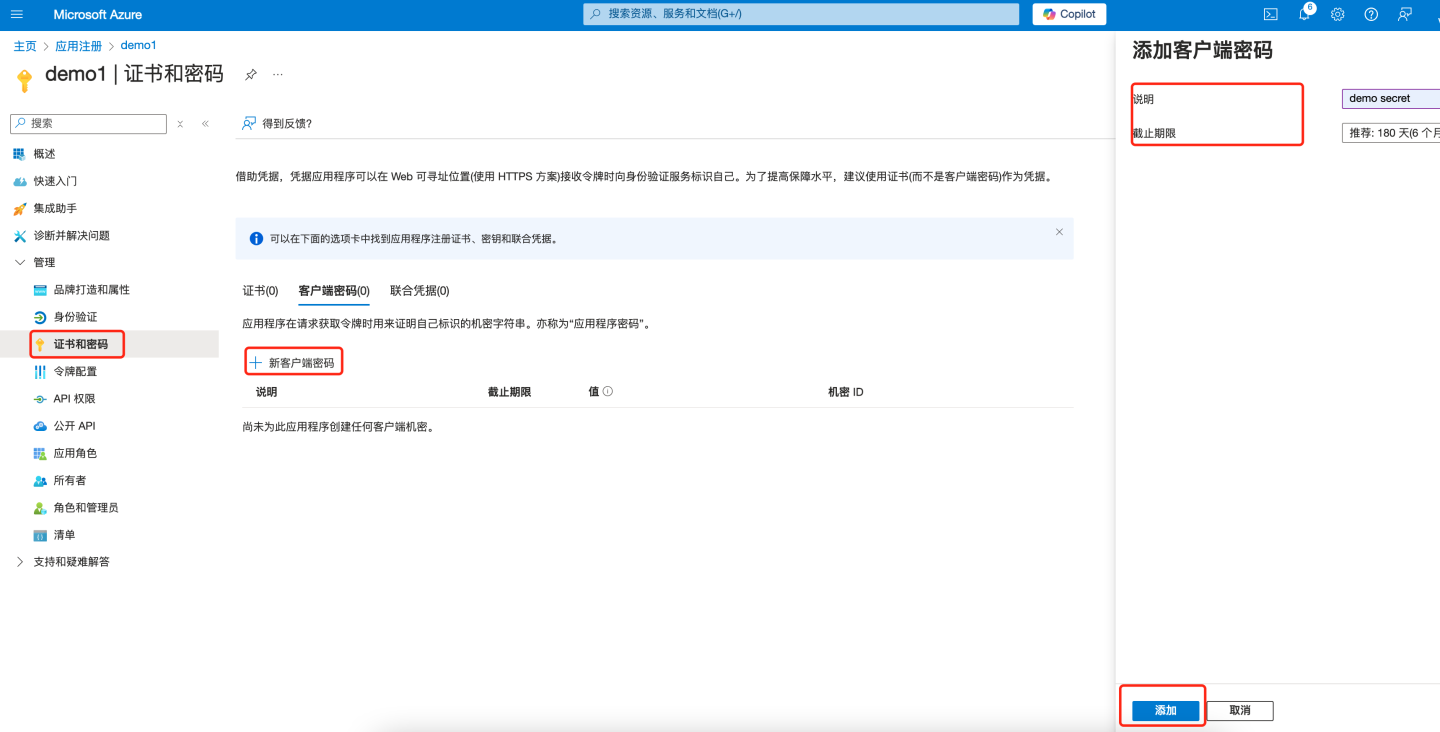
Task: Open the 截止期限 expiry dropdown
Action: (1390, 133)
